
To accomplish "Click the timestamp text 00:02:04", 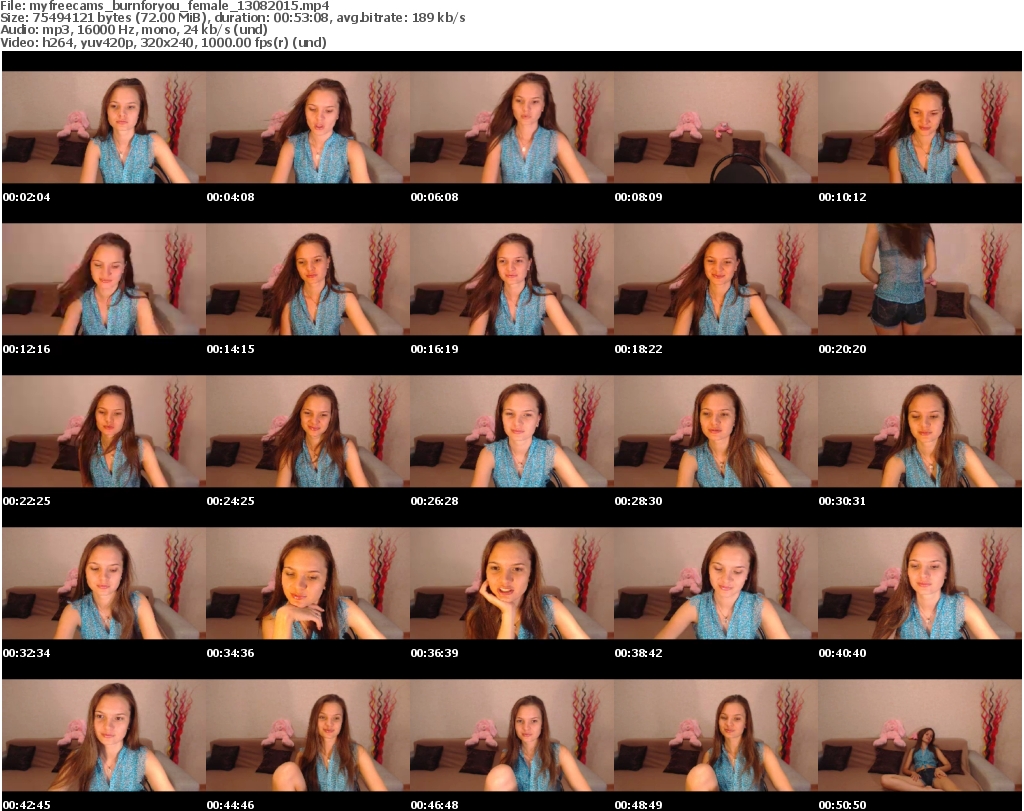I will [x=26, y=197].
